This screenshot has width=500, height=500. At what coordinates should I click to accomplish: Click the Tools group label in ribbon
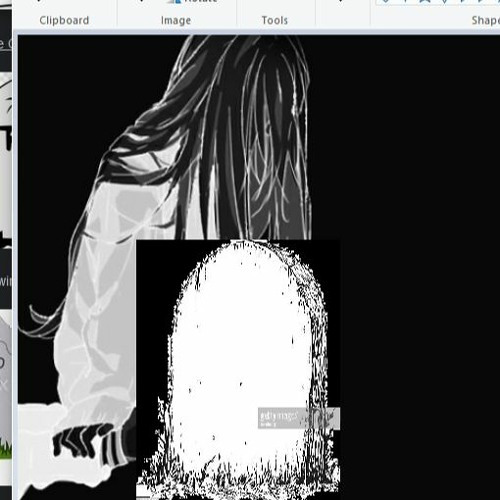(x=274, y=20)
